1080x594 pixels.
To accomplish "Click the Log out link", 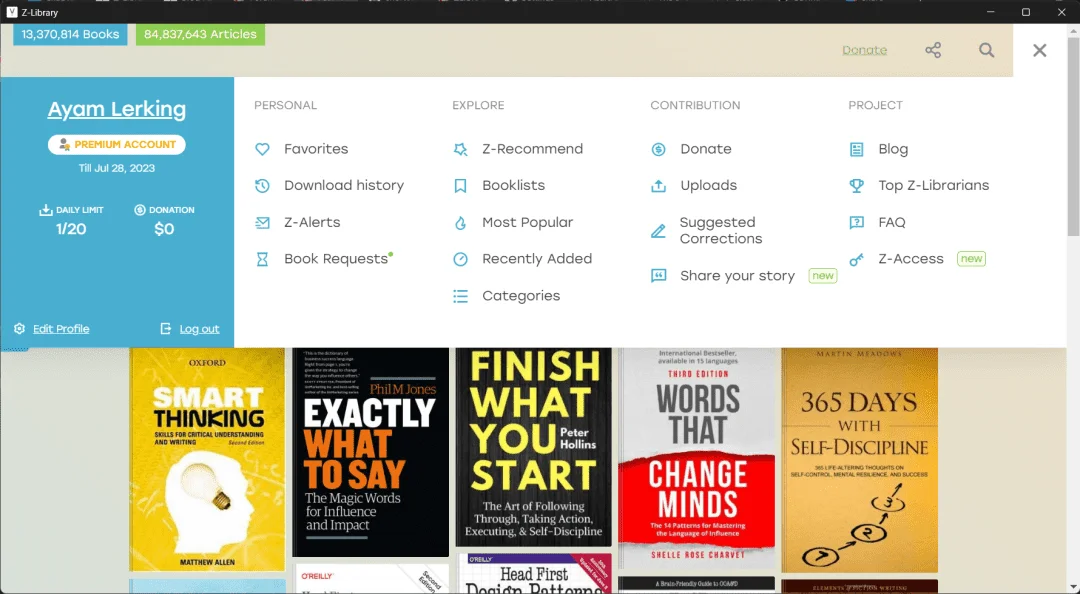I will (199, 329).
